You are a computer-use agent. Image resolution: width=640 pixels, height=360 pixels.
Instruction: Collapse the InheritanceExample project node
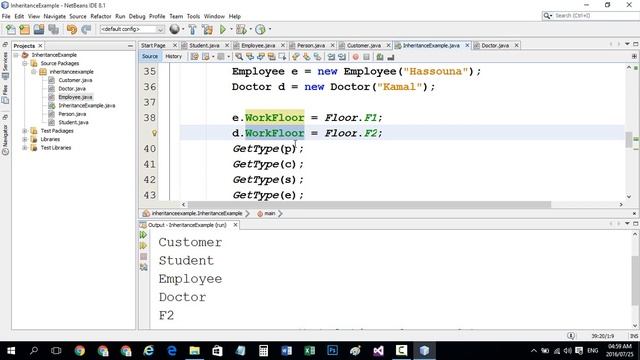coord(16,55)
